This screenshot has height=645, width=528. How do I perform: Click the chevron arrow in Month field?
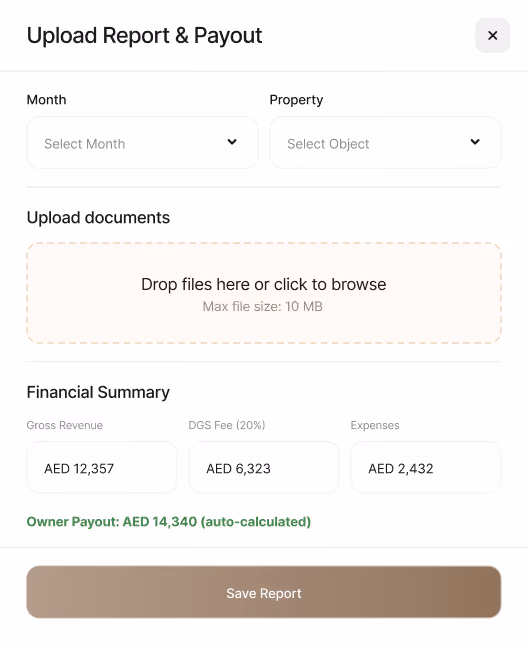[x=232, y=142]
